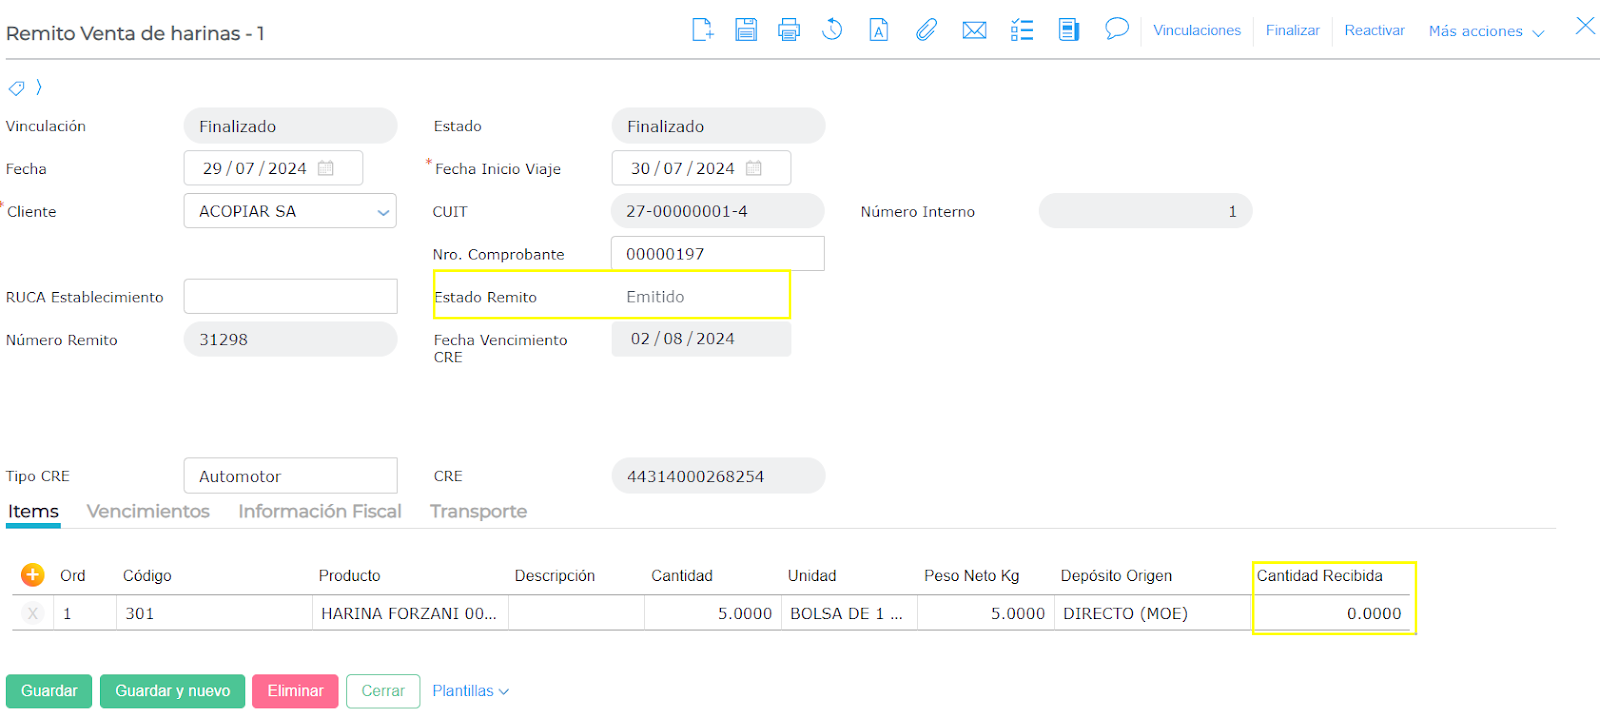The image size is (1600, 718).
Task: Print the remito using printer icon
Action: [x=789, y=30]
